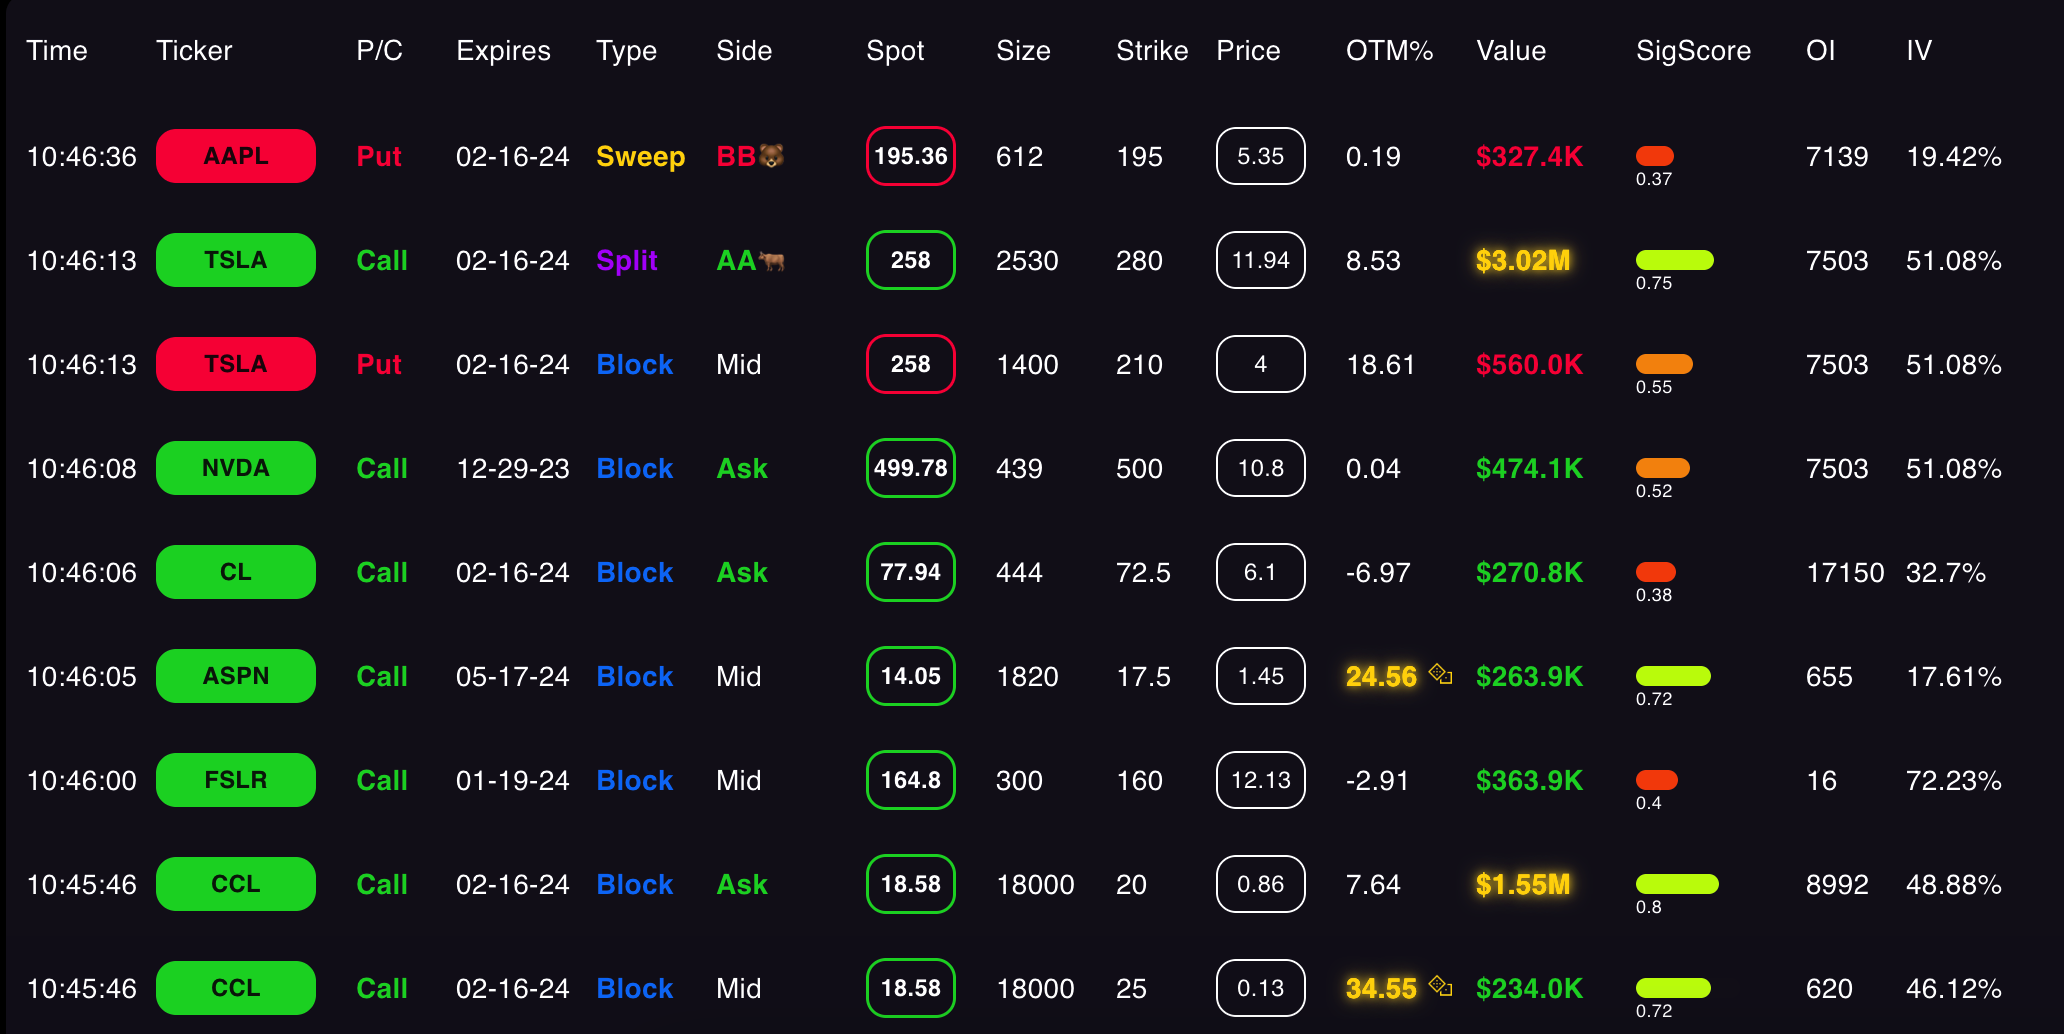The width and height of the screenshot is (2064, 1034).
Task: Click the ticket icon beside CCL's 34.55 OTM%
Action: (x=1442, y=986)
